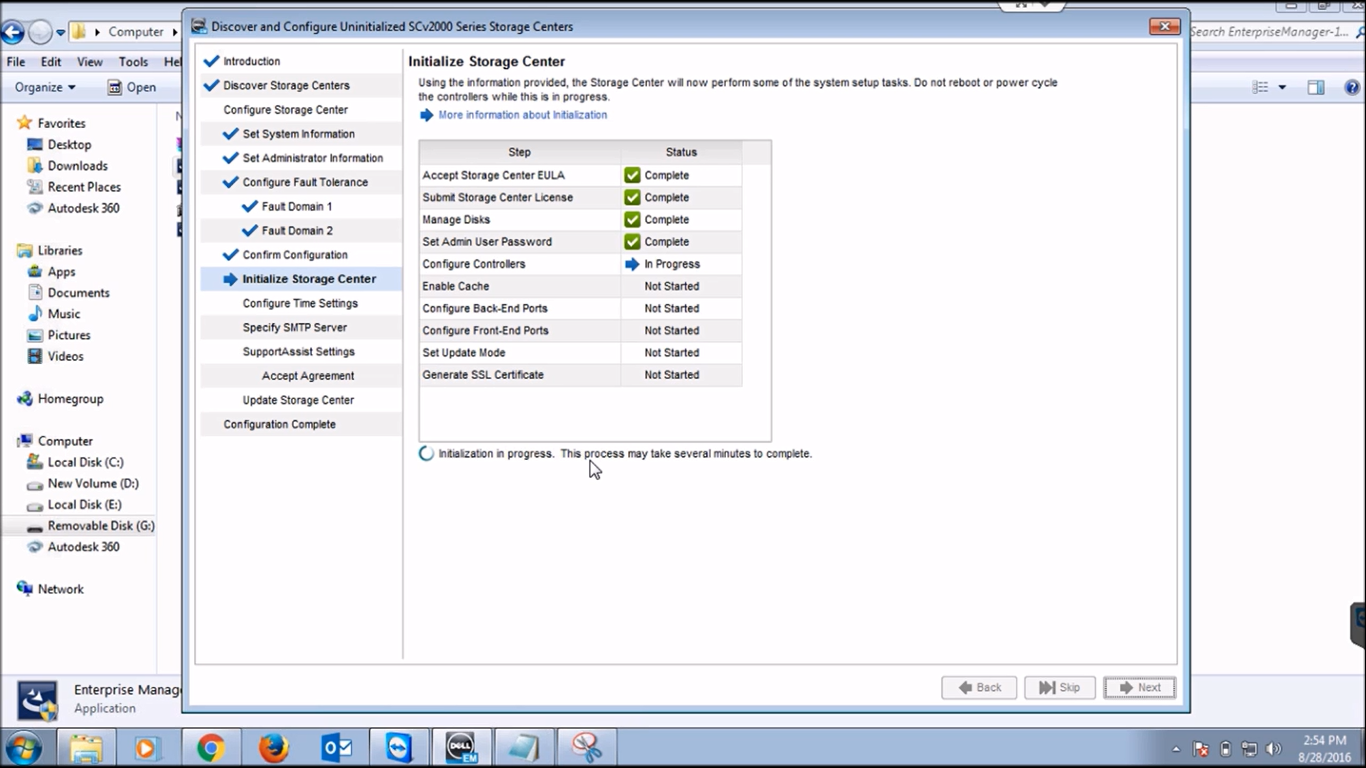
Task: Open Outlook from the taskbar
Action: (x=337, y=747)
